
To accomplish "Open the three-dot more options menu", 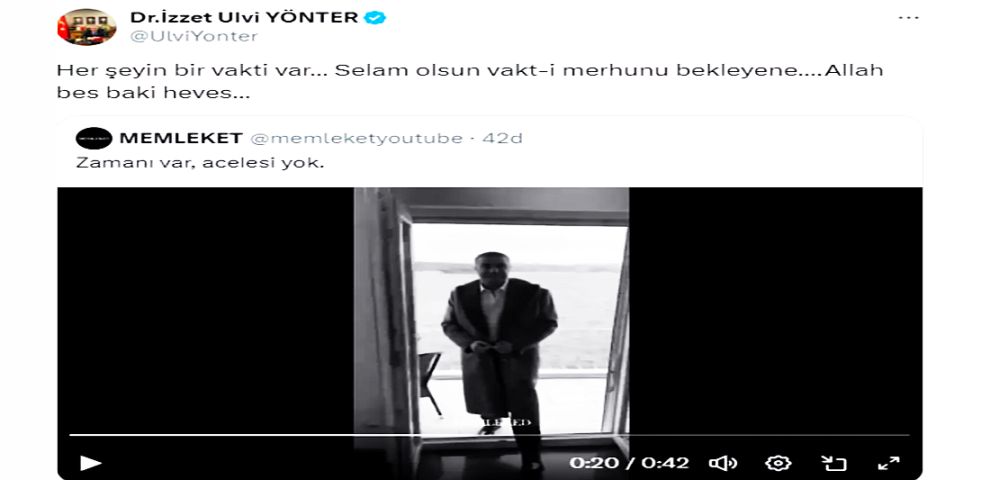I will pyautogui.click(x=909, y=18).
